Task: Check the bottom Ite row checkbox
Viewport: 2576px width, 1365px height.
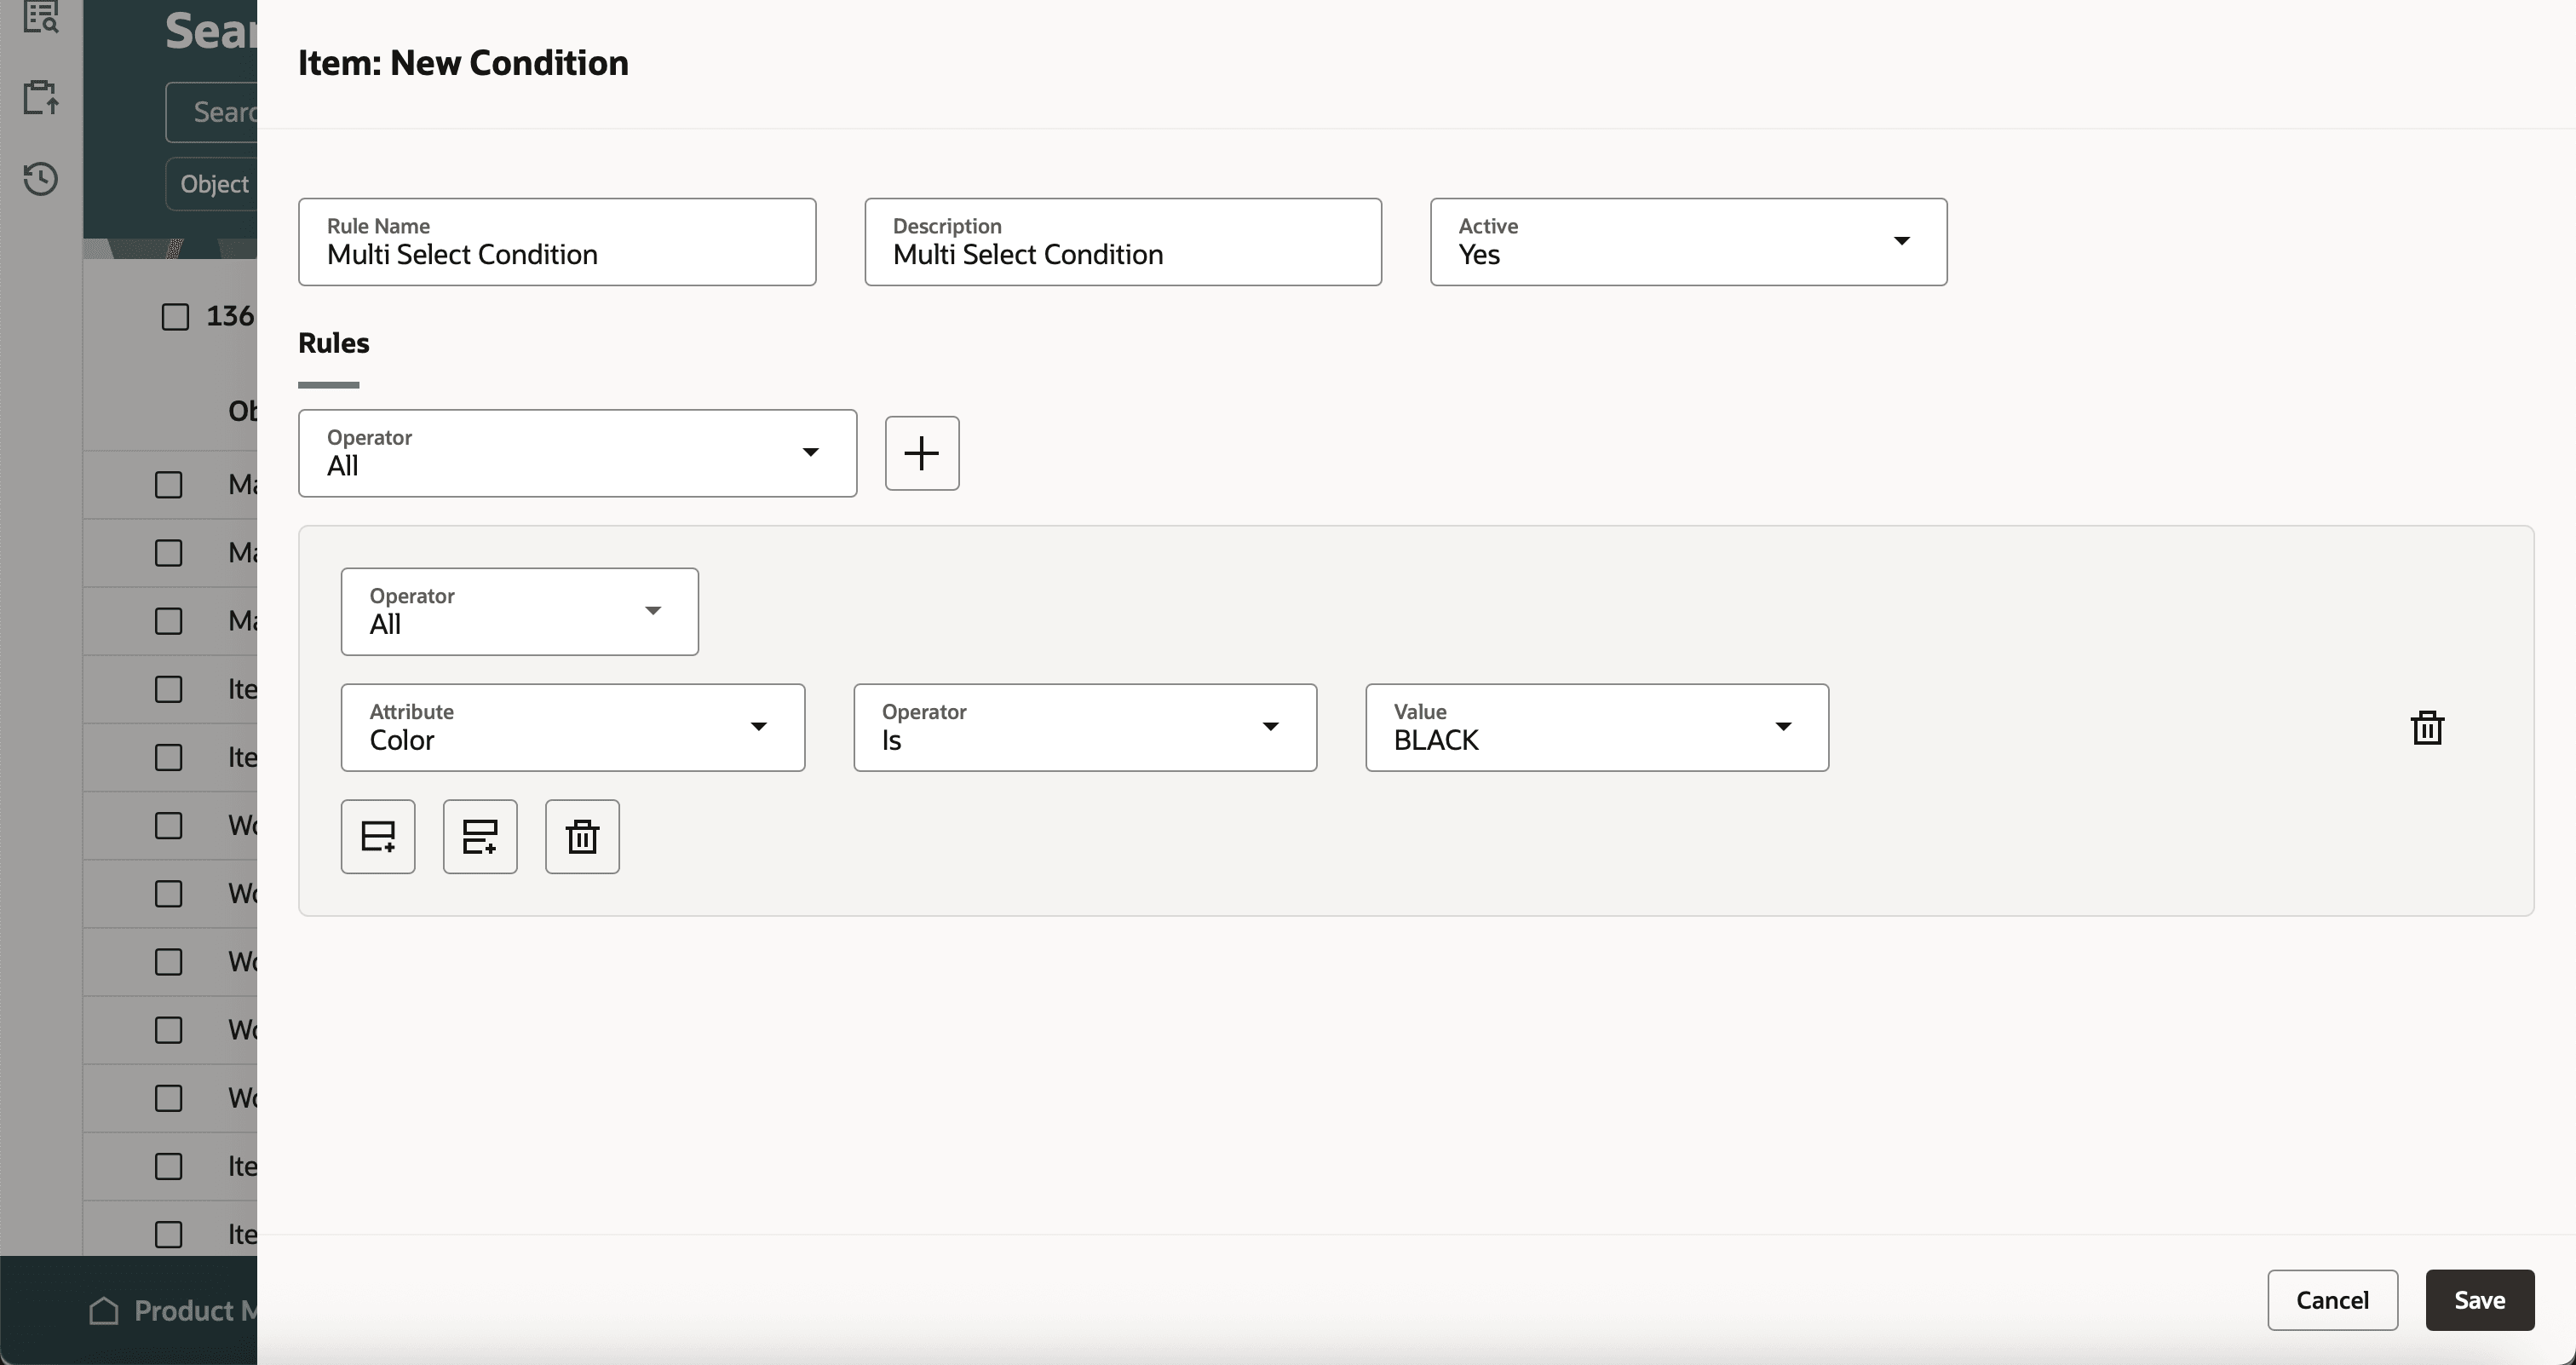Action: click(x=168, y=1235)
